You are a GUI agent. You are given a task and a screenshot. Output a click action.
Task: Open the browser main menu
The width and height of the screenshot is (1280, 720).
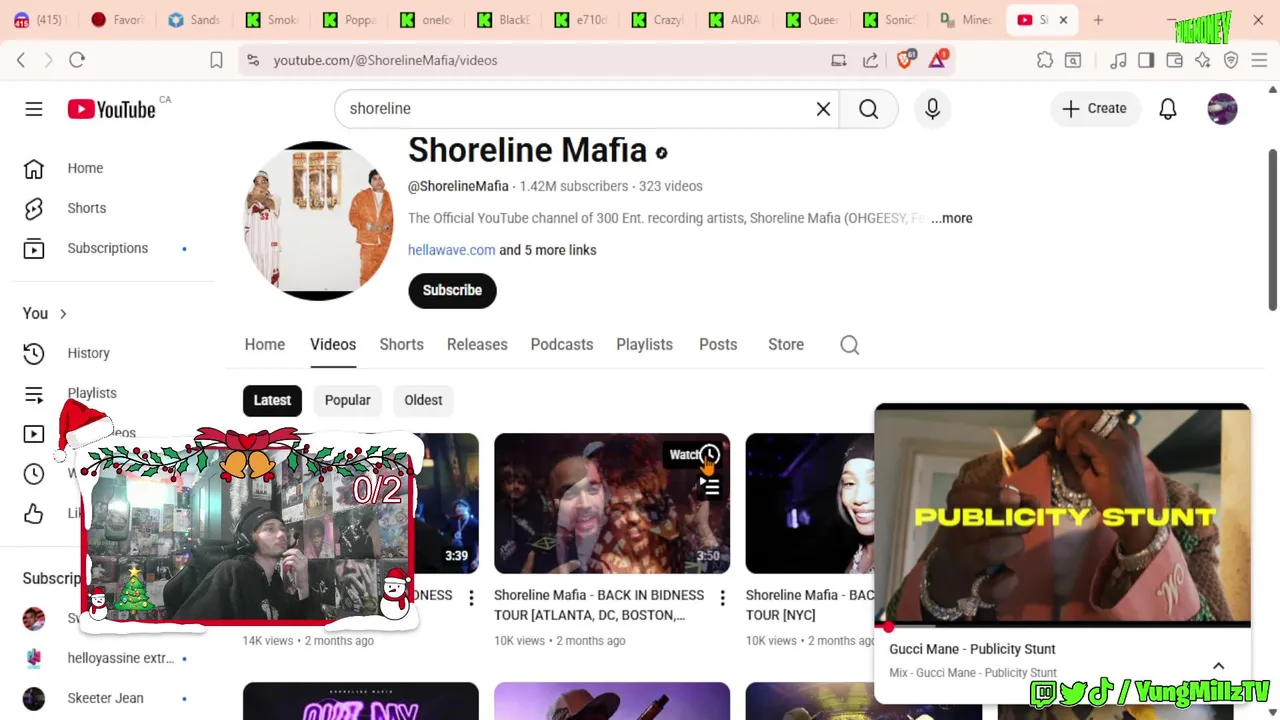(1259, 60)
